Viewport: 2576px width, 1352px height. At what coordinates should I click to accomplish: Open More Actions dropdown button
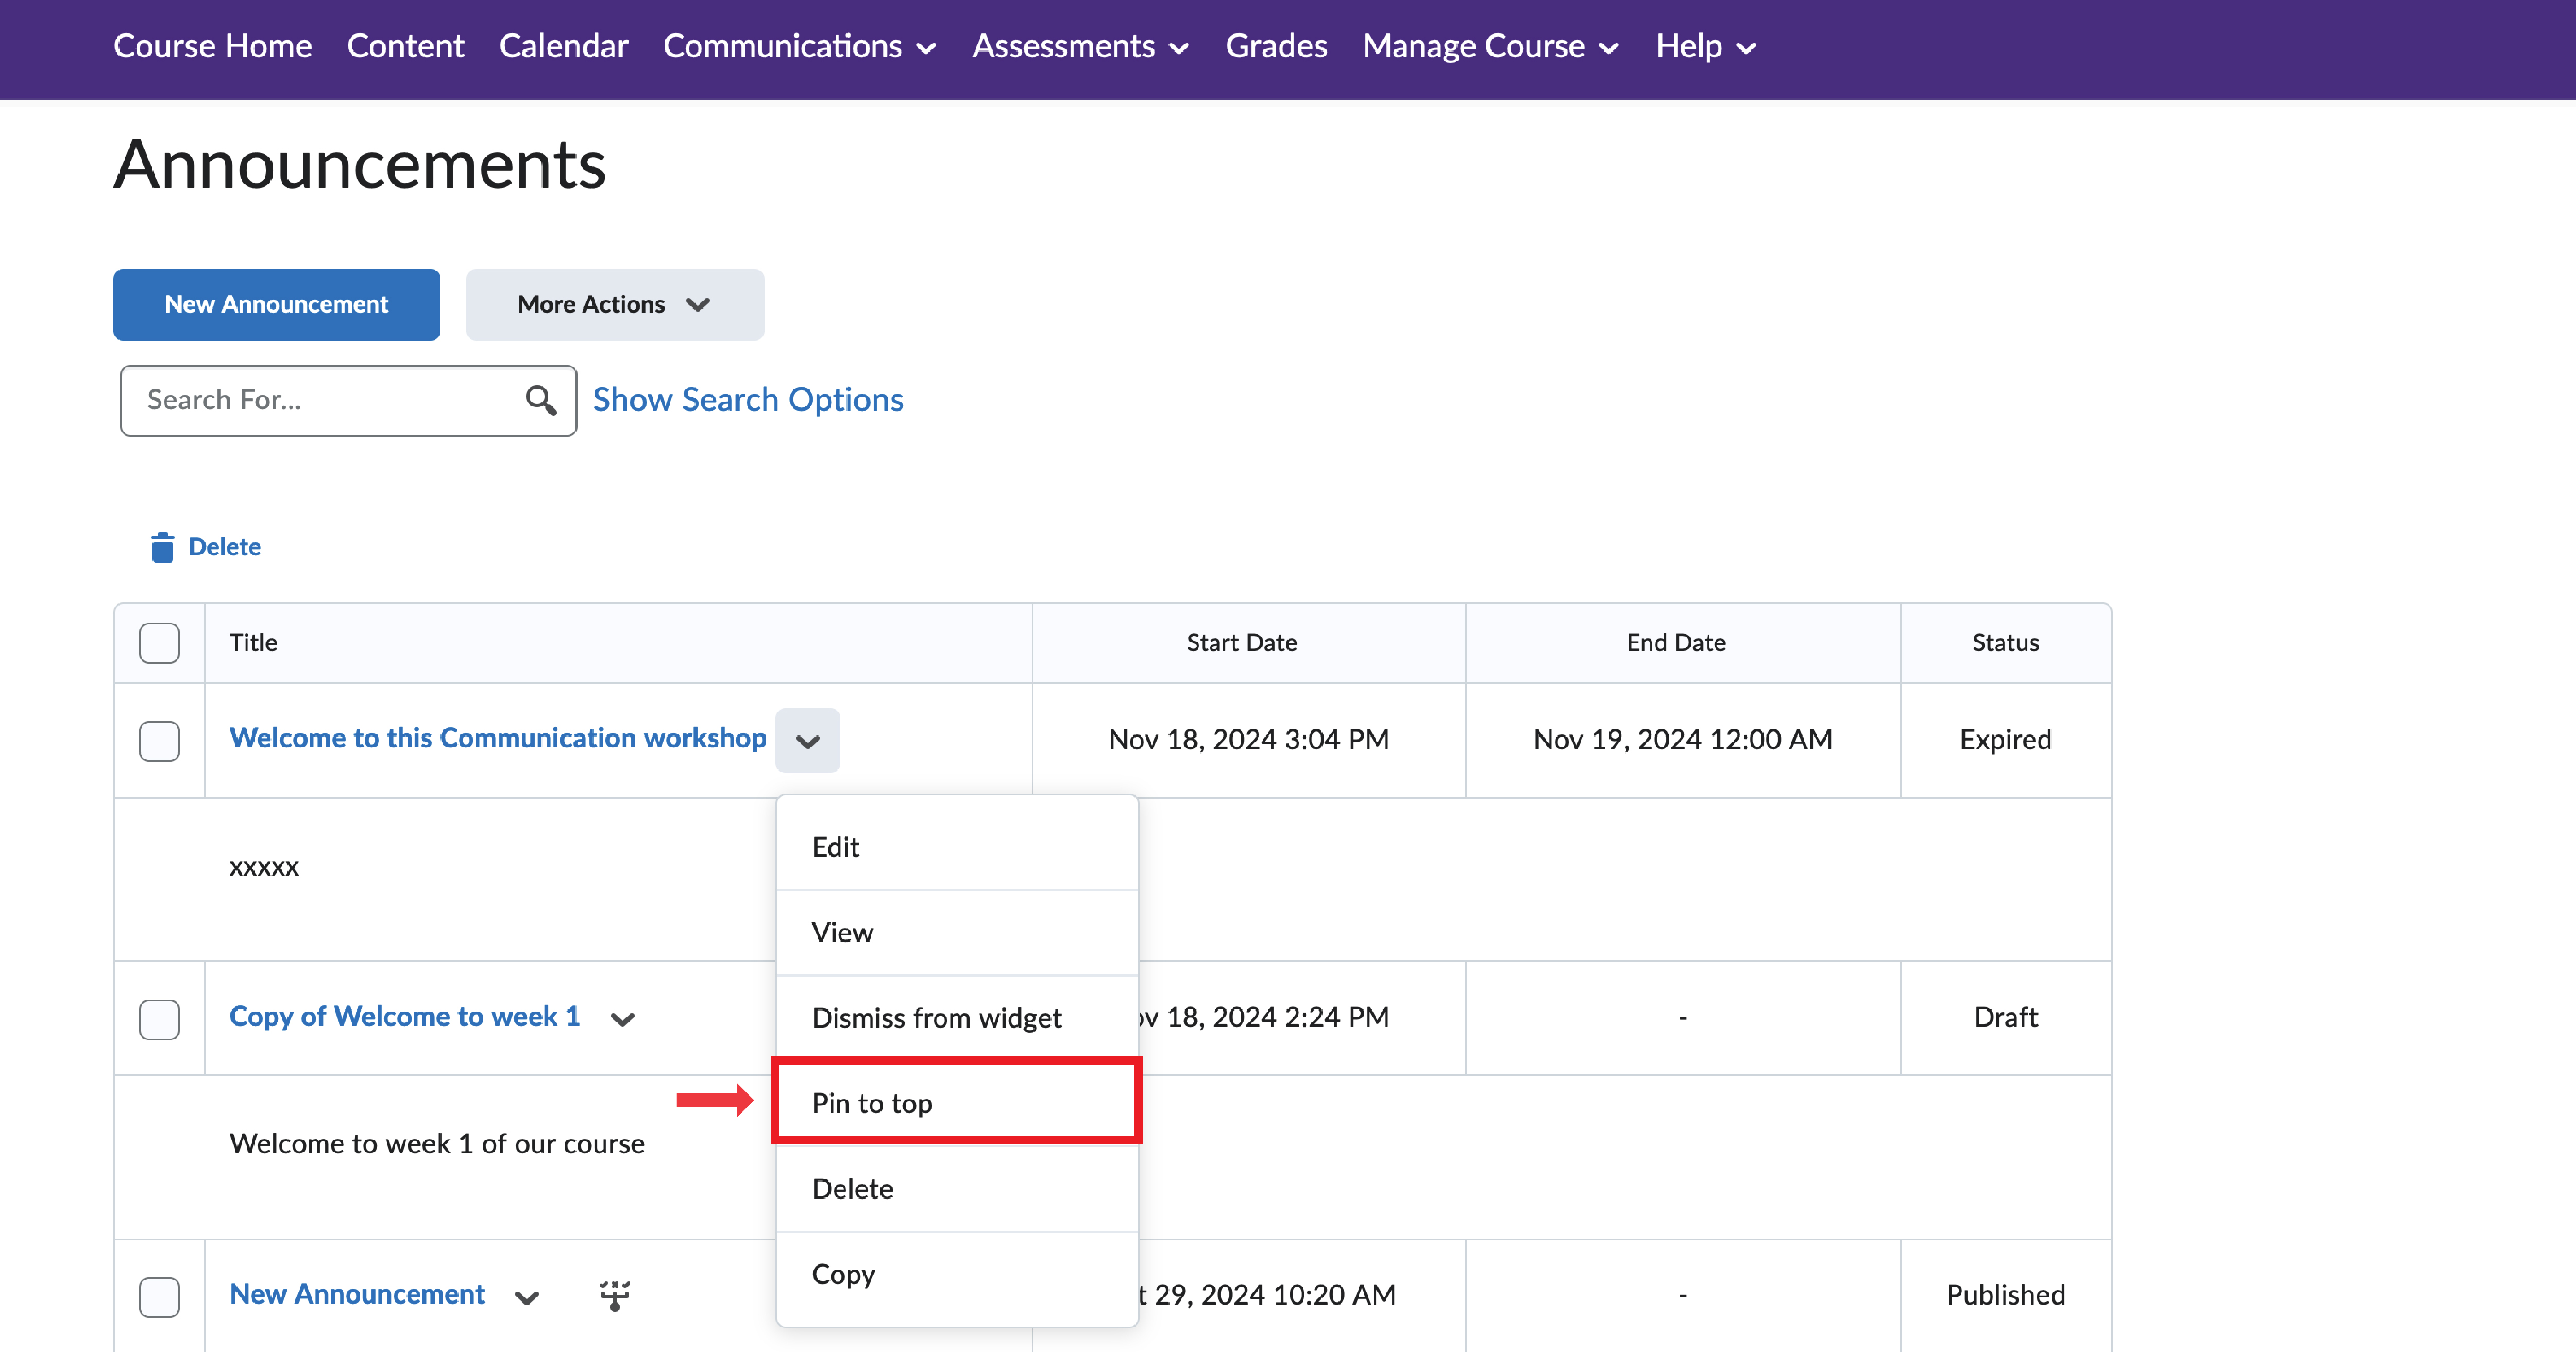point(614,304)
